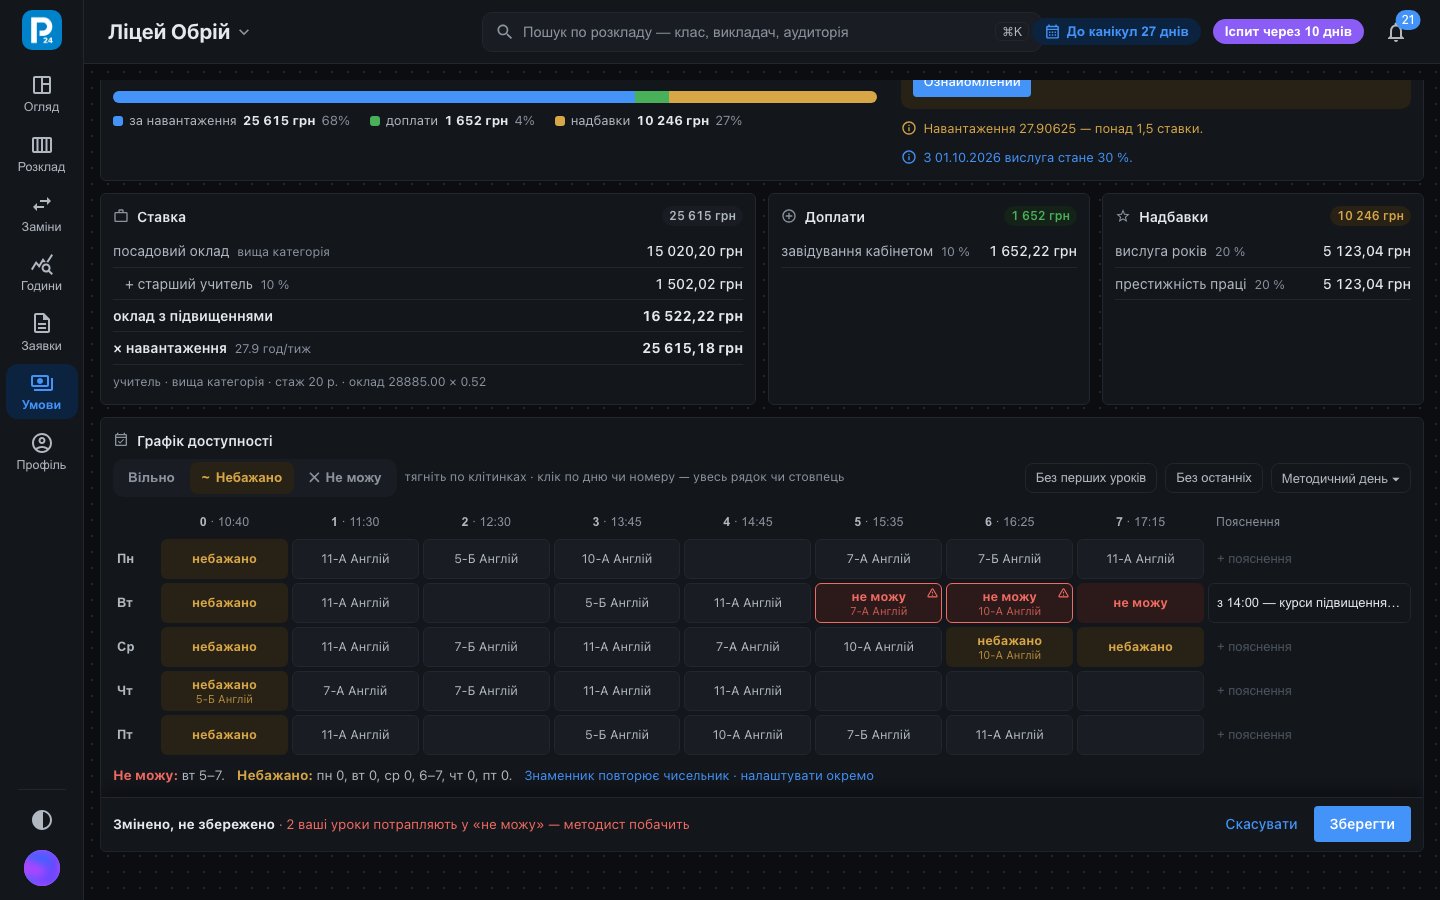
Task: Click До канікул 27 днів badge
Action: pyautogui.click(x=1117, y=32)
